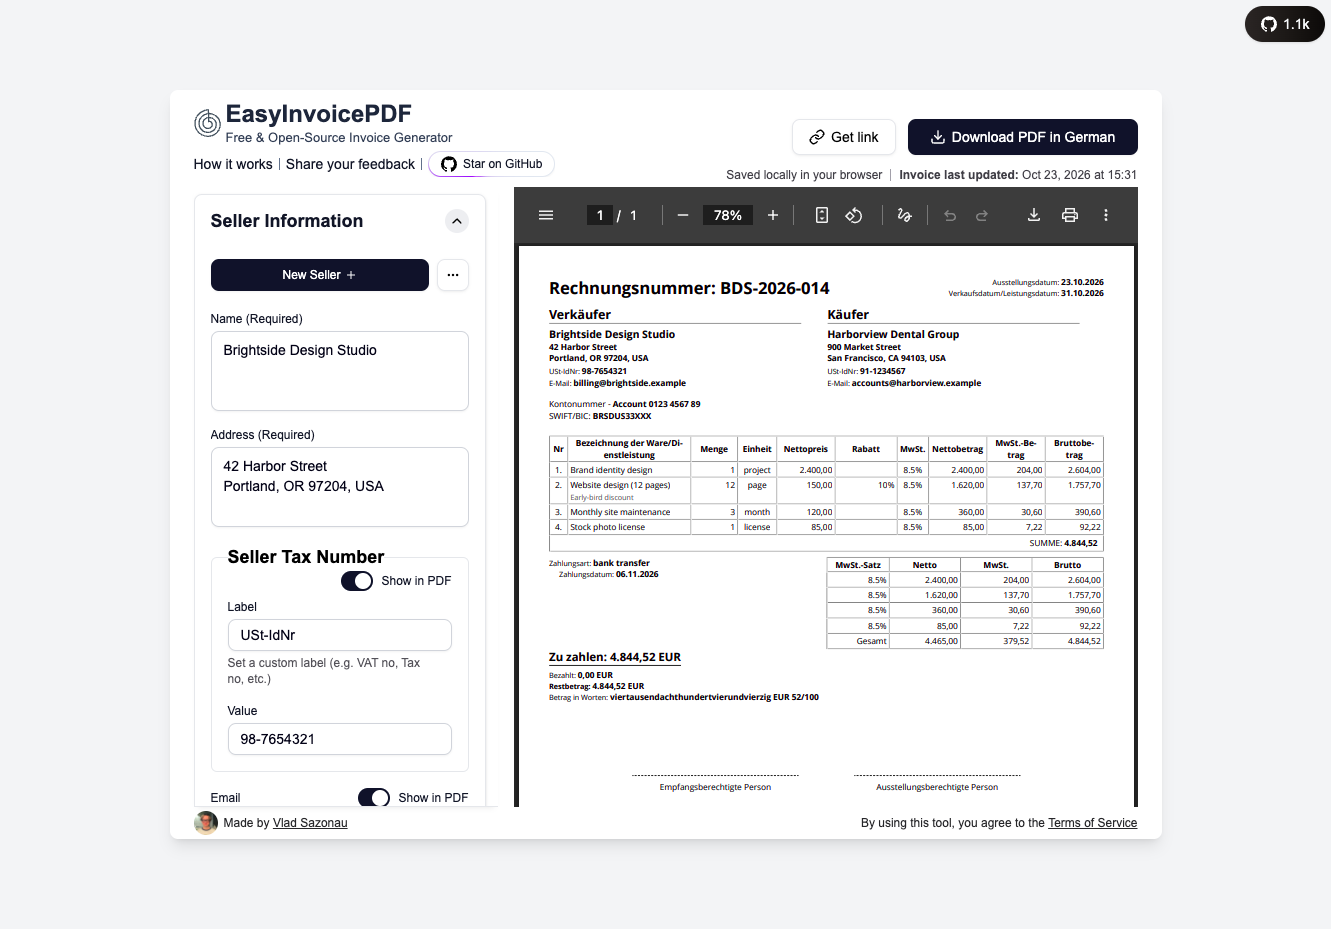
Task: Undo the last PDF annotation
Action: pyautogui.click(x=950, y=215)
